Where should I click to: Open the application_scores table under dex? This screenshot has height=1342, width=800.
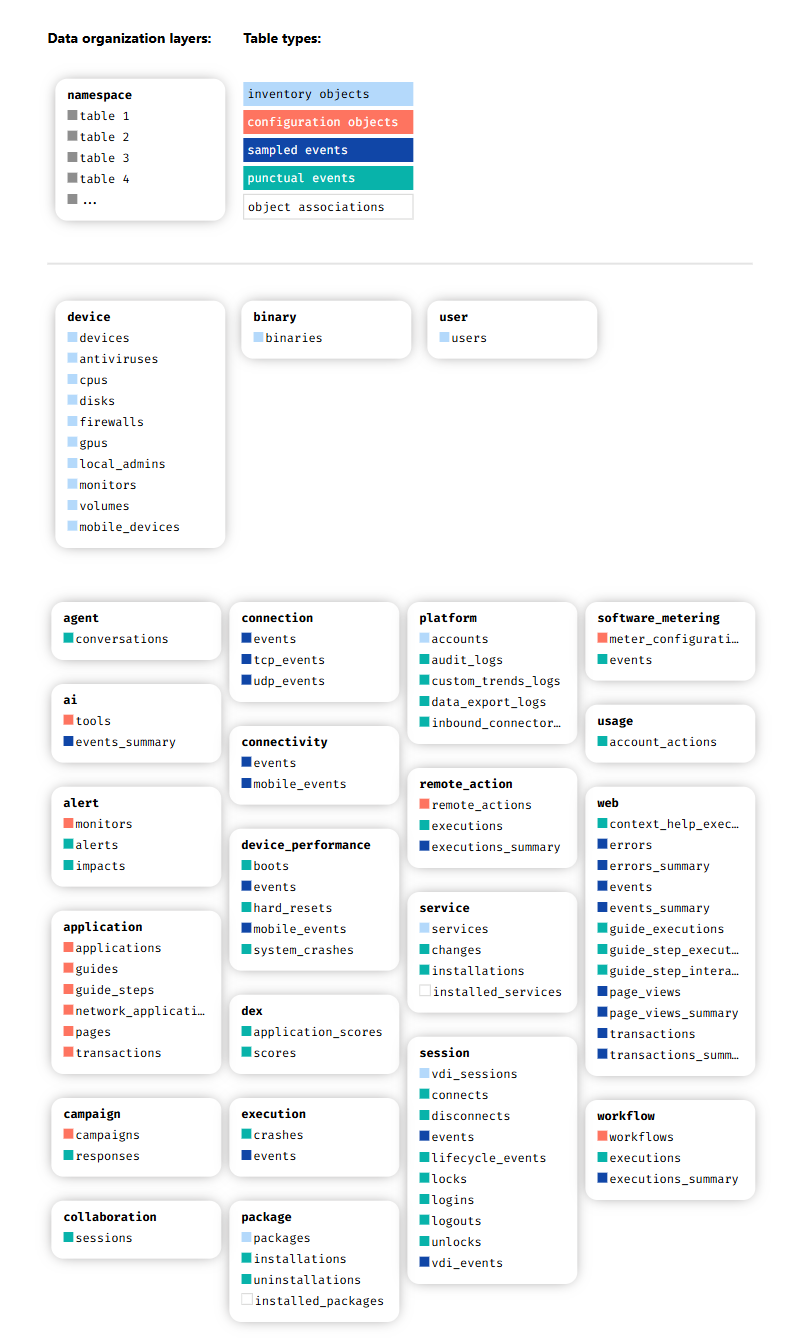pos(317,1032)
